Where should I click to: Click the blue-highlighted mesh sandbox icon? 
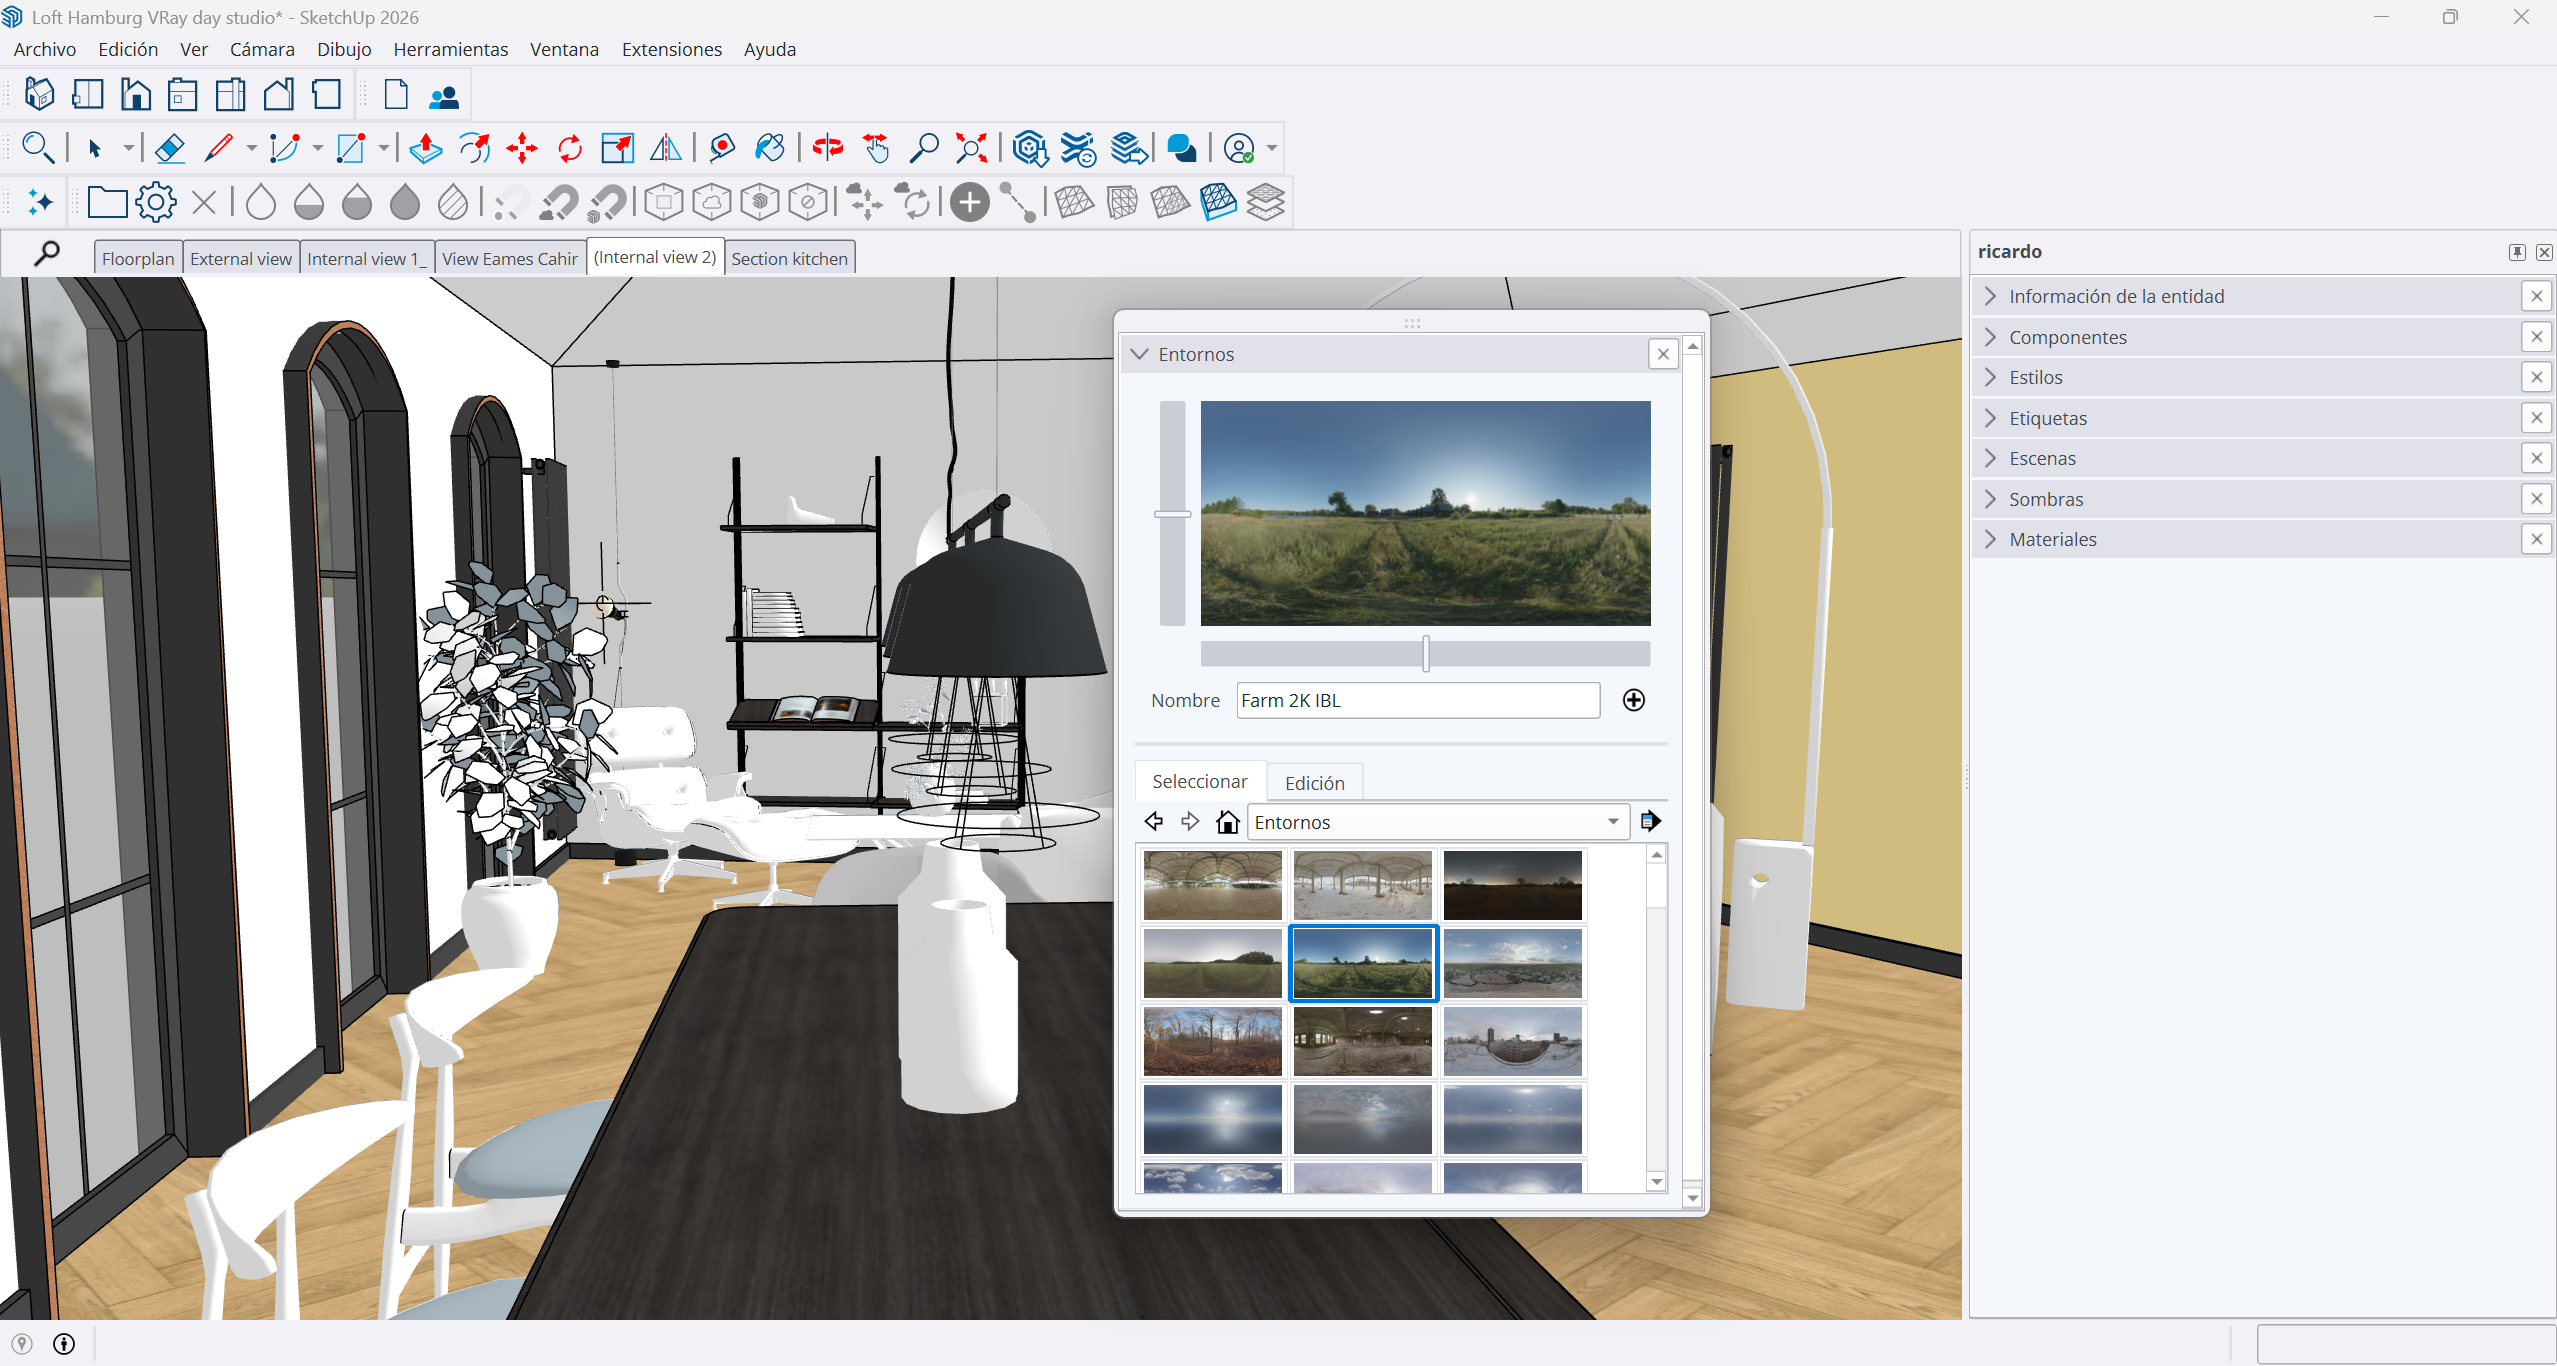[x=1218, y=202]
